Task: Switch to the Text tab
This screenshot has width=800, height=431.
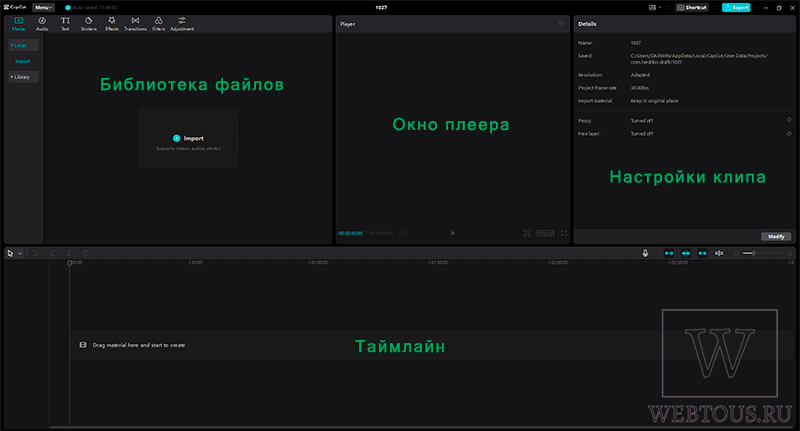Action: (65, 23)
